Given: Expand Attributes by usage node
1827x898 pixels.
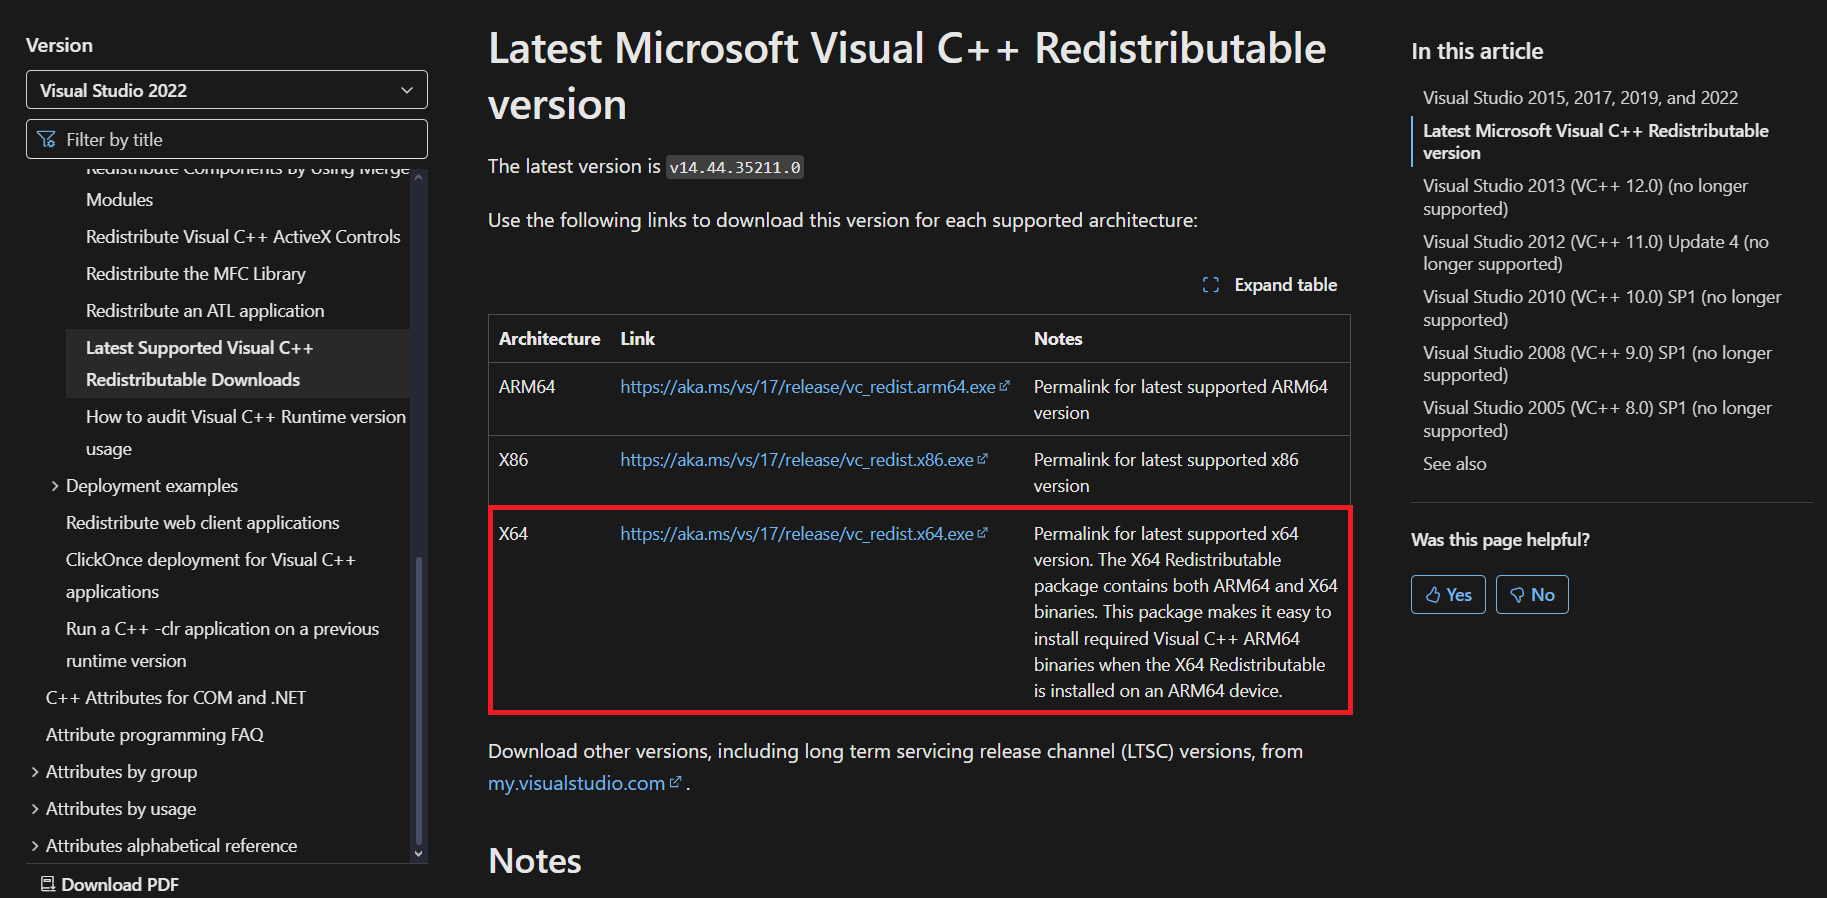Looking at the screenshot, I should [x=35, y=809].
